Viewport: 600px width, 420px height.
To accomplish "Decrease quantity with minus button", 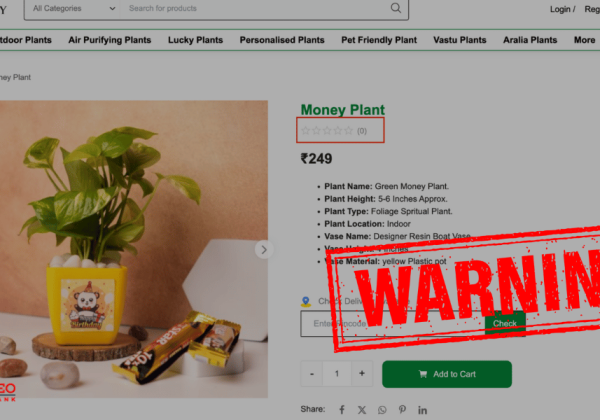I will pos(312,373).
